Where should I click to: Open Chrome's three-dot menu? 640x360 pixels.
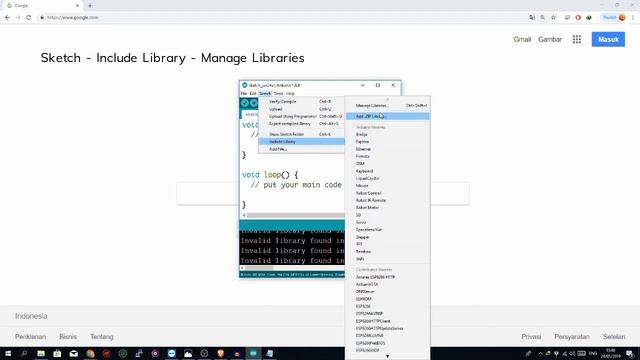pyautogui.click(x=633, y=18)
